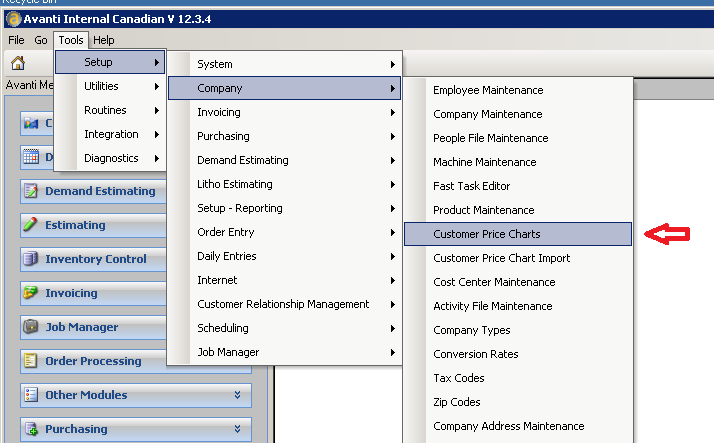Open Customer Relationship Management submenu

[x=285, y=304]
